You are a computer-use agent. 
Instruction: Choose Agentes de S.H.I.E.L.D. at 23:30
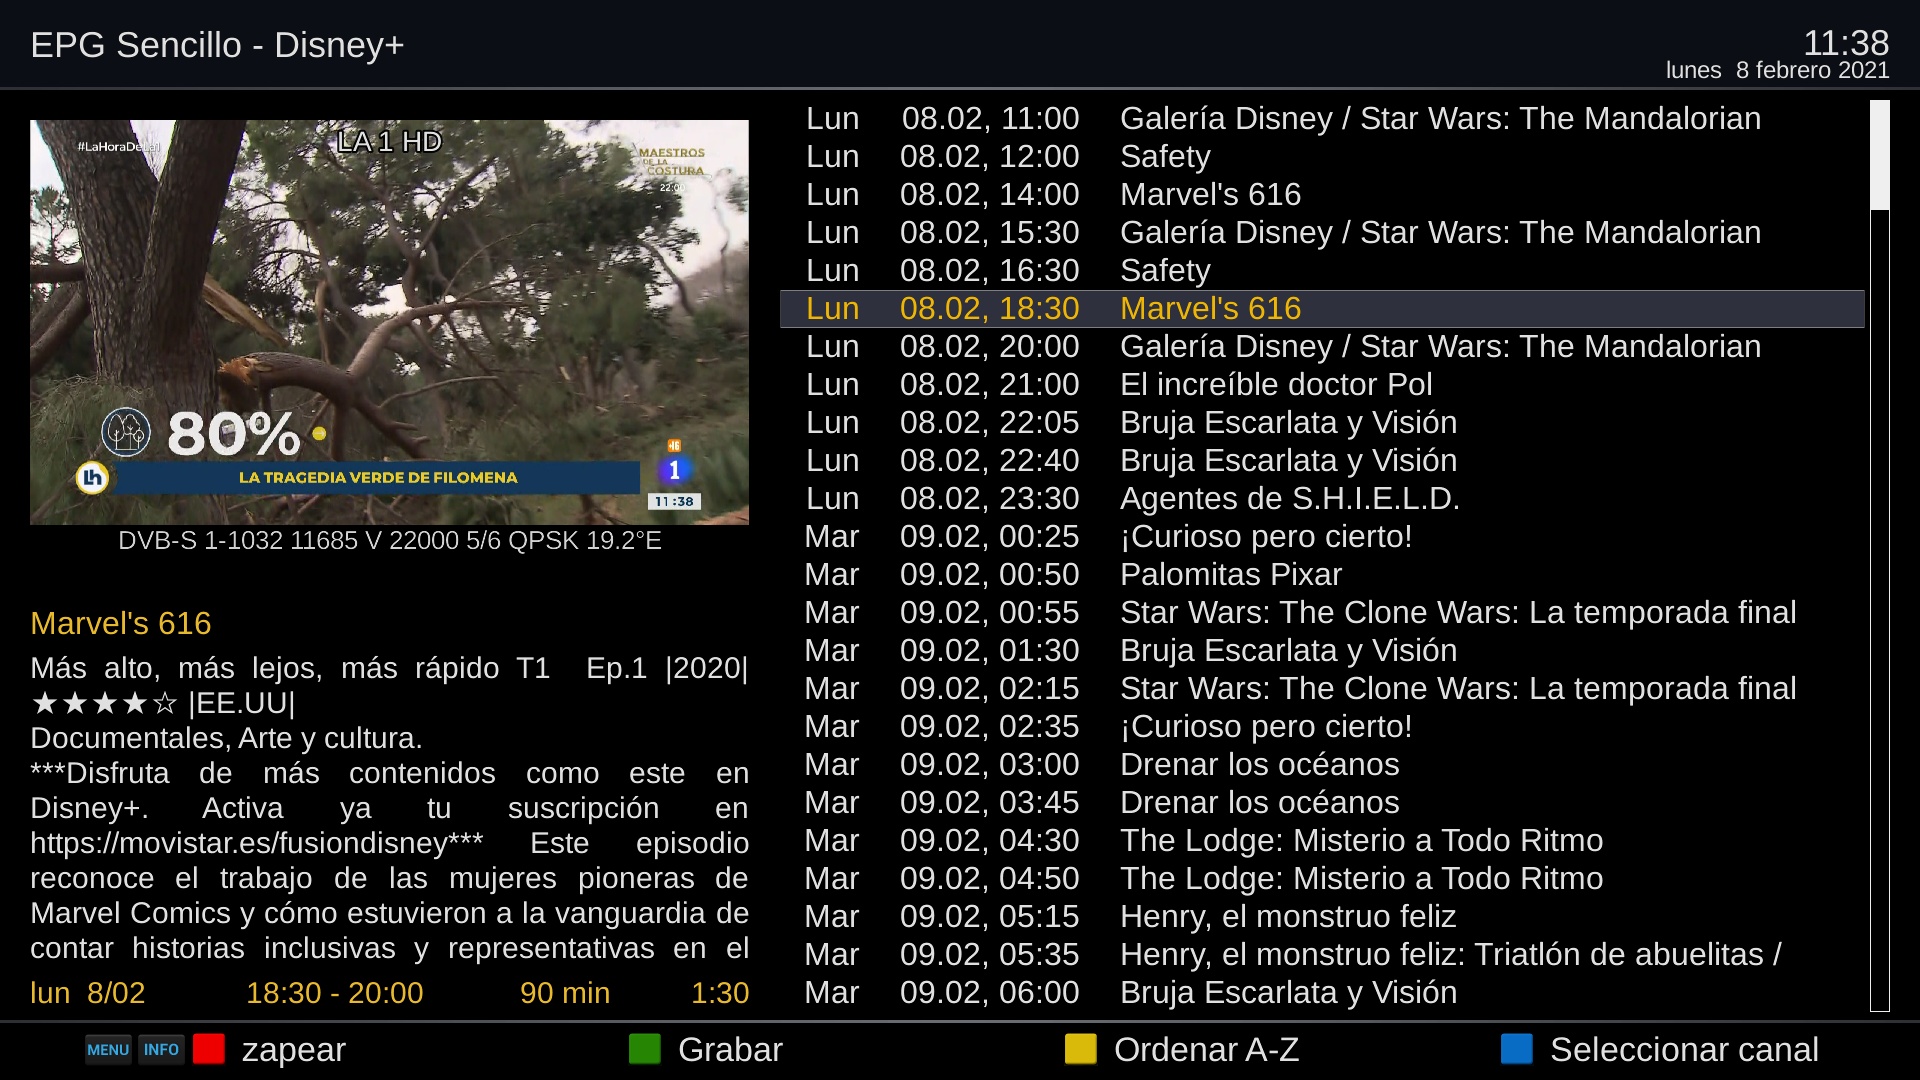pos(1289,499)
